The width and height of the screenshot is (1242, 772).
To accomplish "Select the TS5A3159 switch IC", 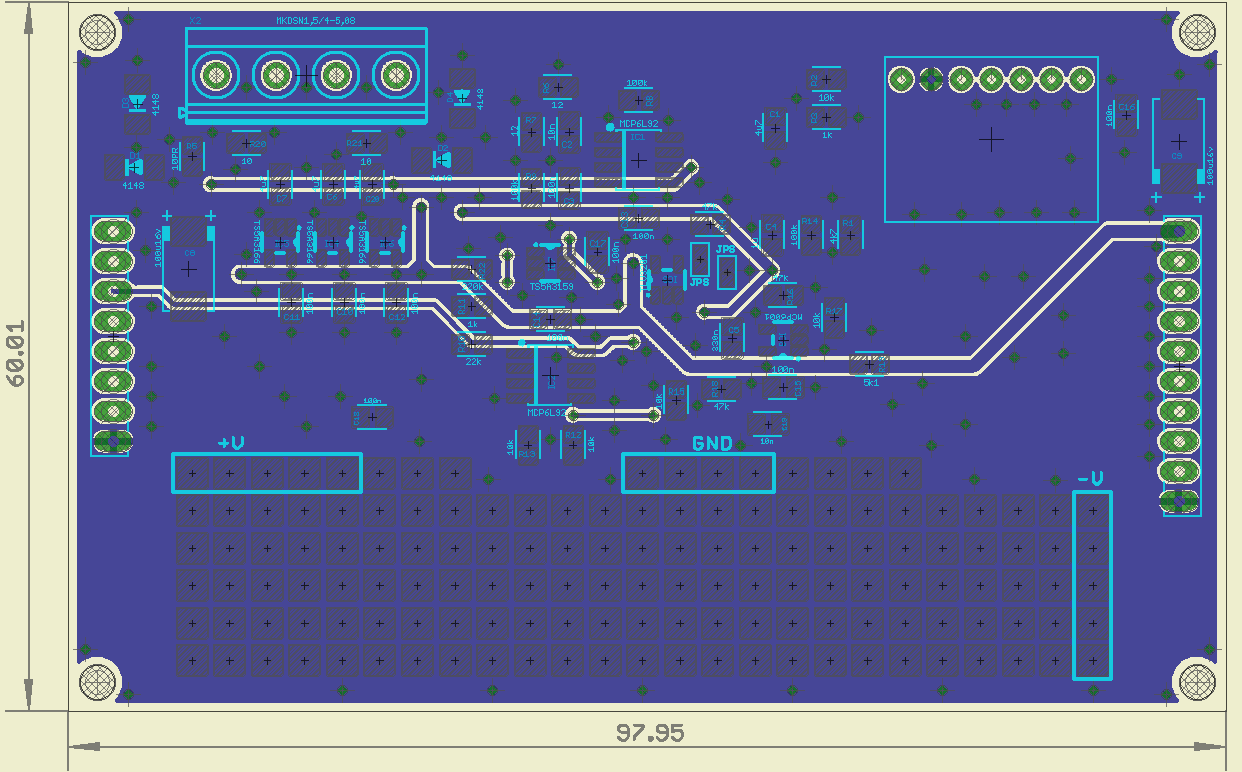I will pyautogui.click(x=548, y=264).
